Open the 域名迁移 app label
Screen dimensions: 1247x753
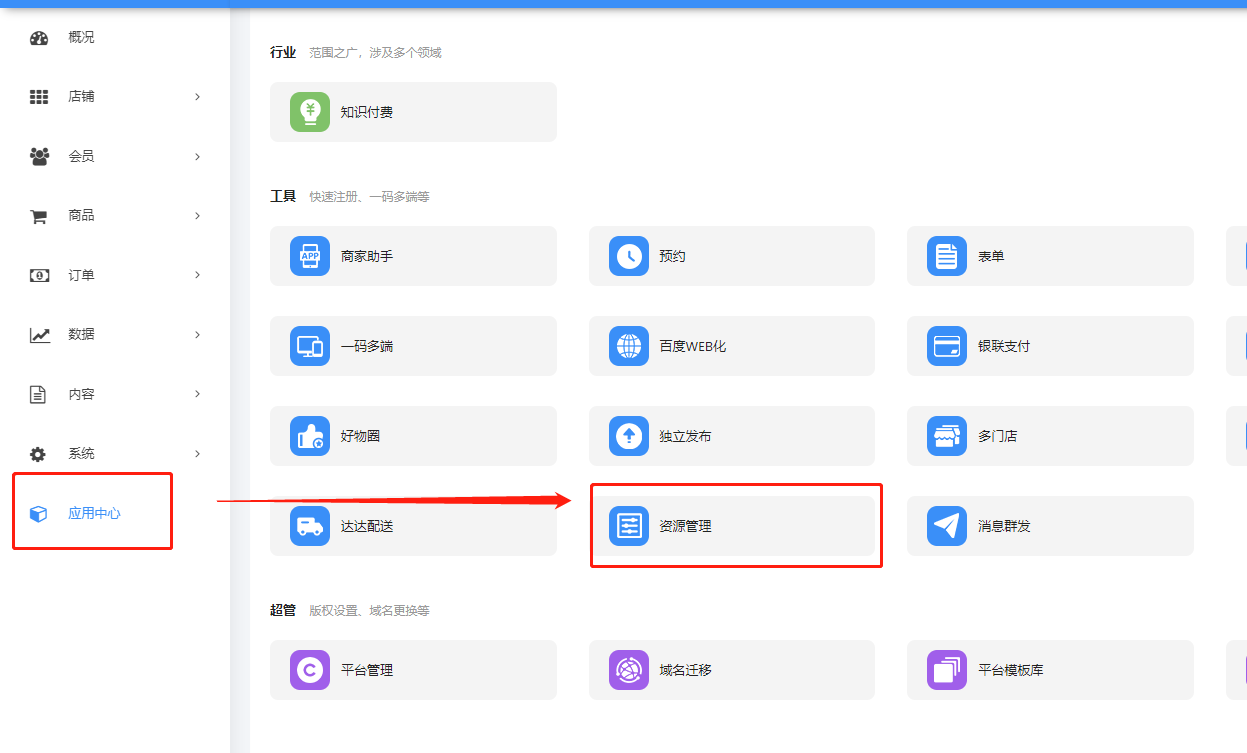685,670
